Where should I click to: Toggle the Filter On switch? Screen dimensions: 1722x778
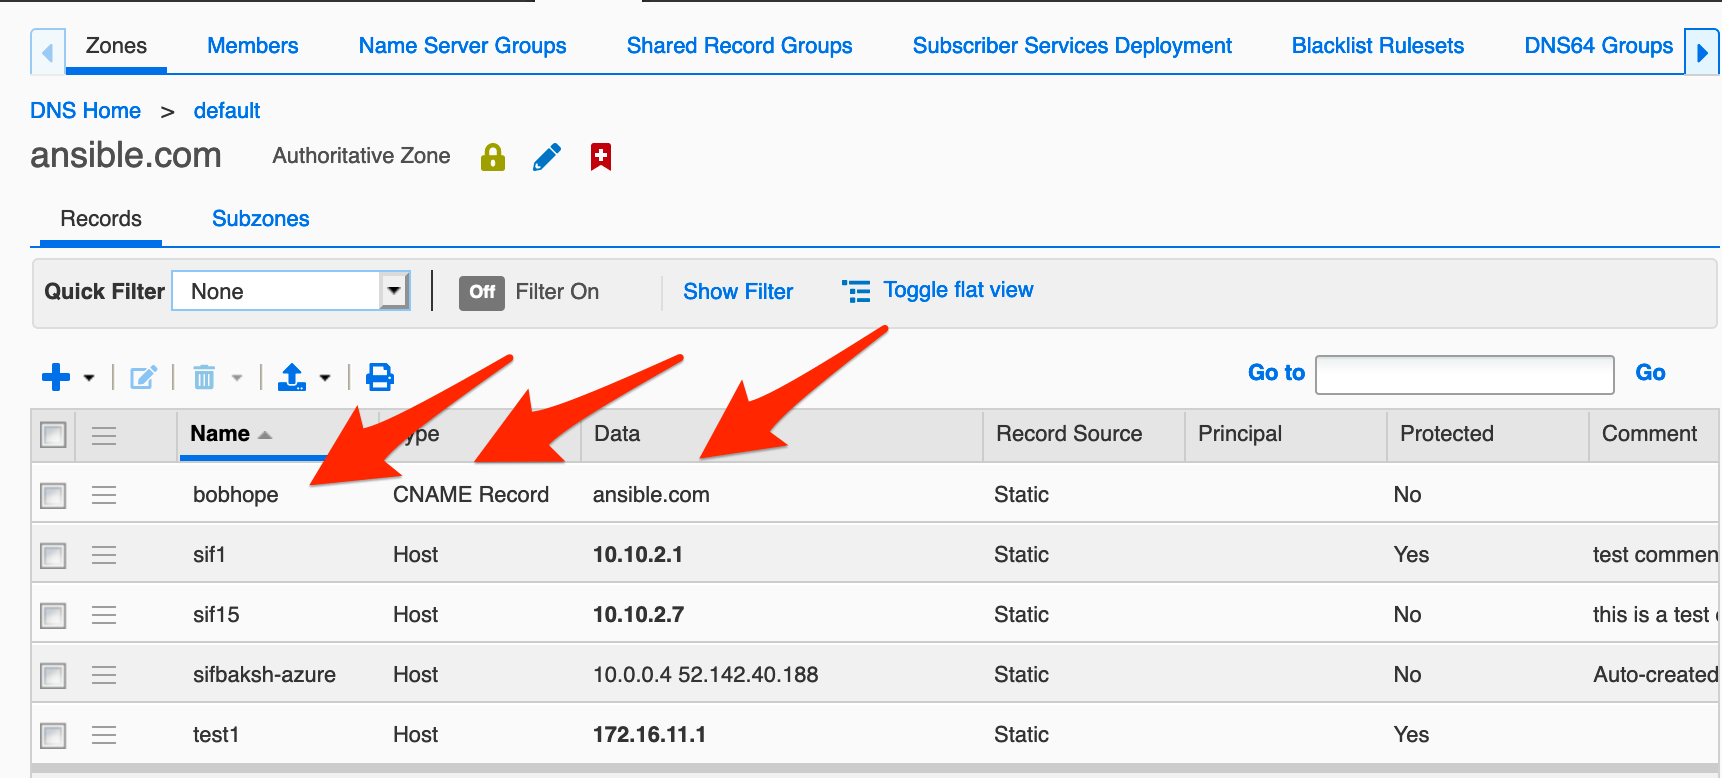click(x=482, y=292)
